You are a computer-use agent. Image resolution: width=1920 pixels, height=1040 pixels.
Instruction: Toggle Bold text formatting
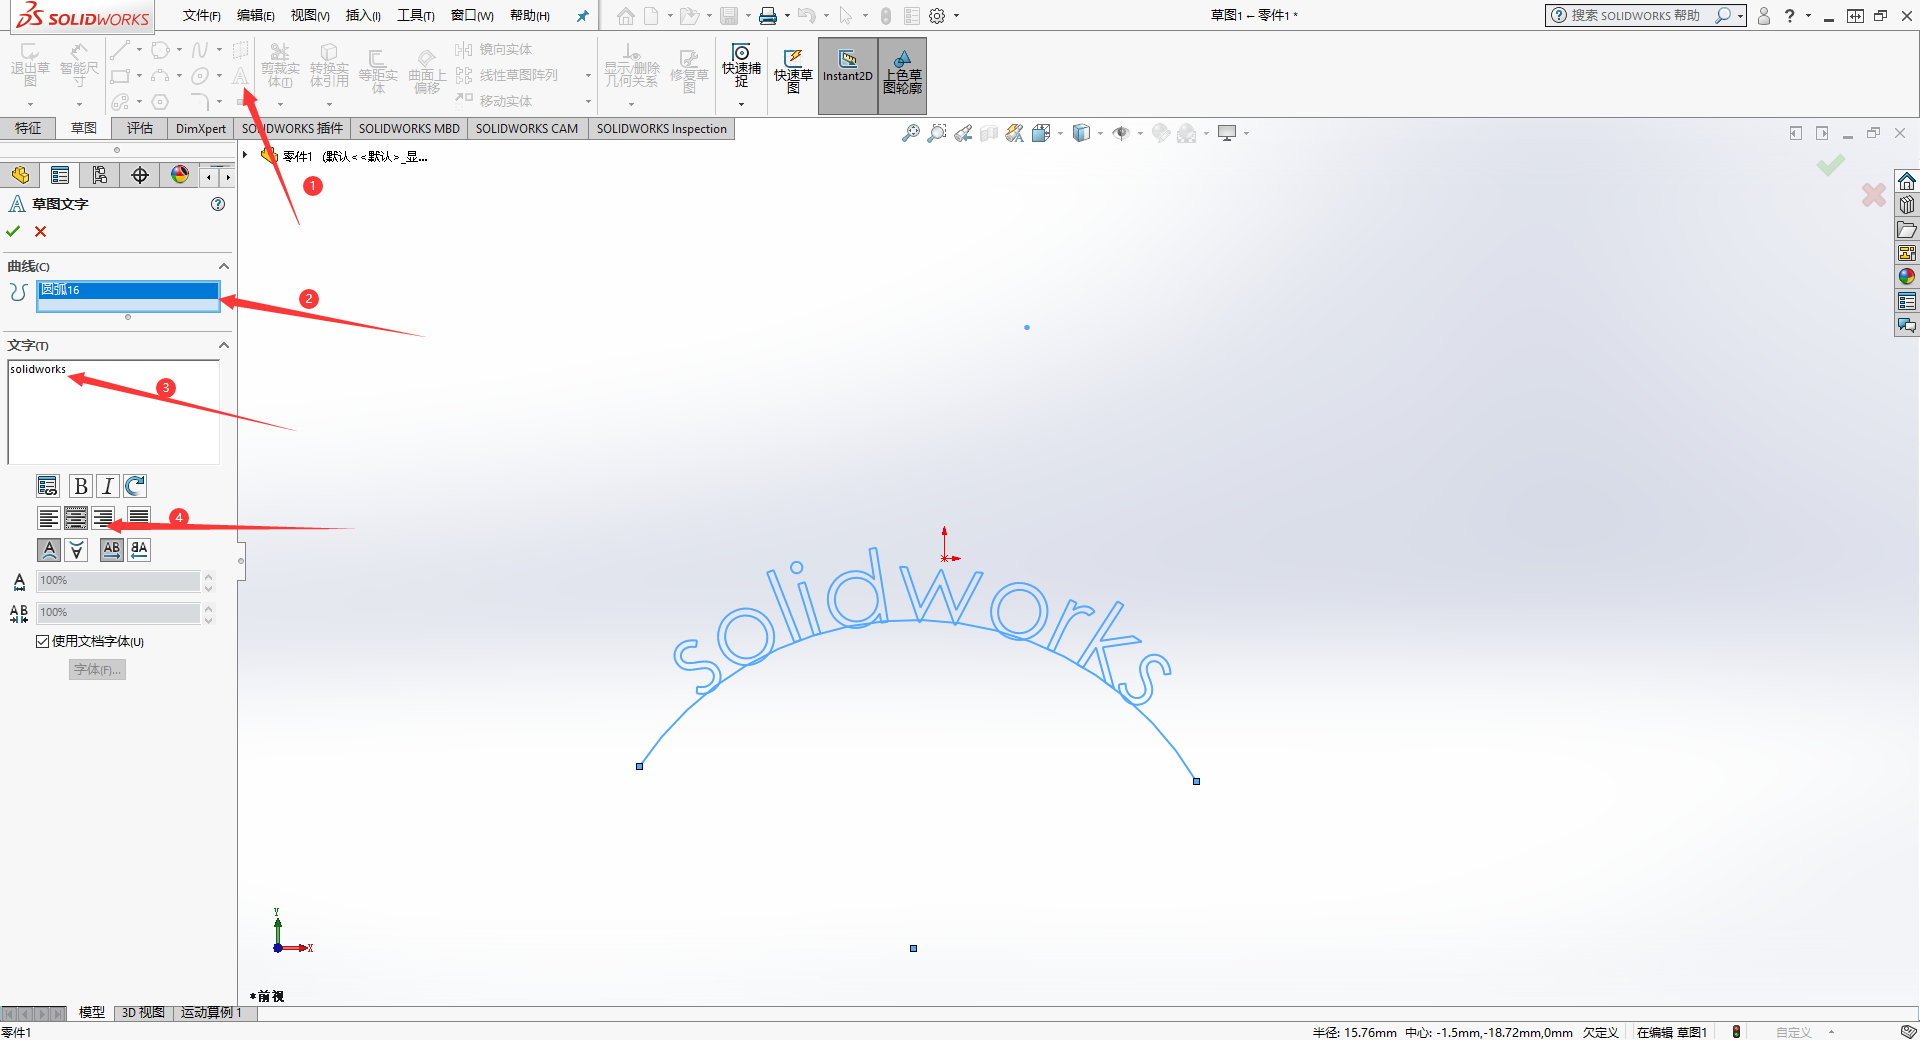[x=80, y=486]
